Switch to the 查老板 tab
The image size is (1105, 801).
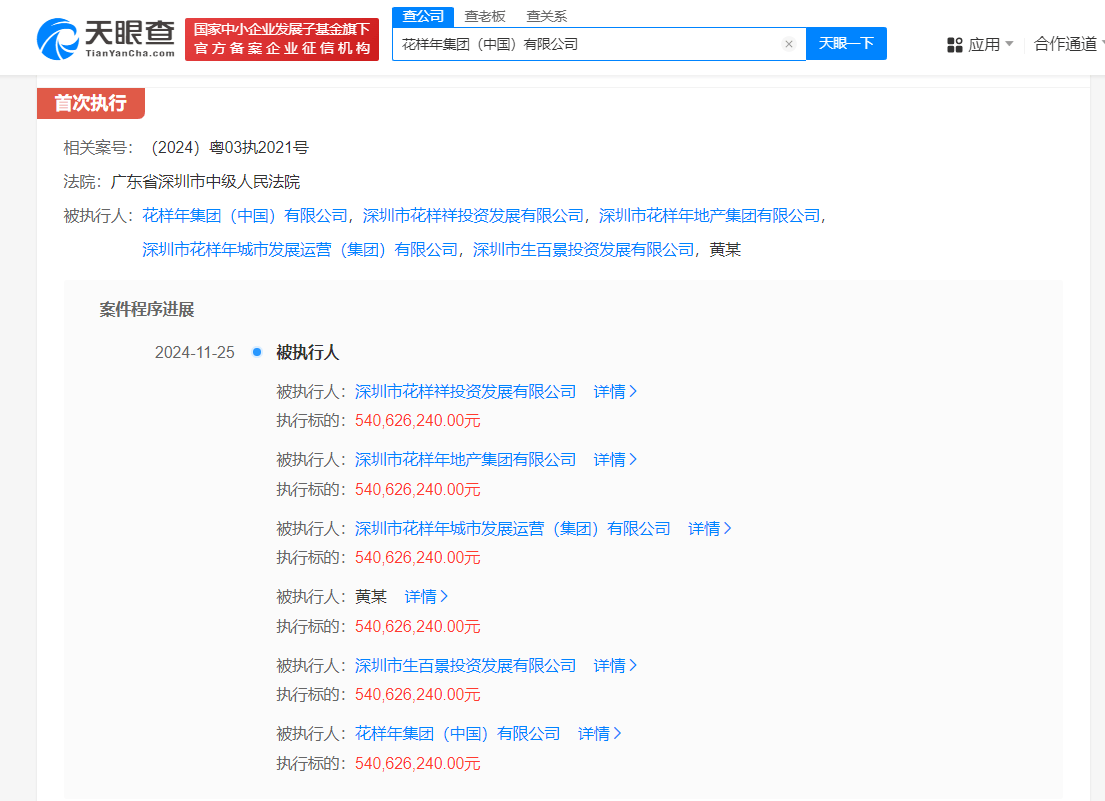point(485,16)
